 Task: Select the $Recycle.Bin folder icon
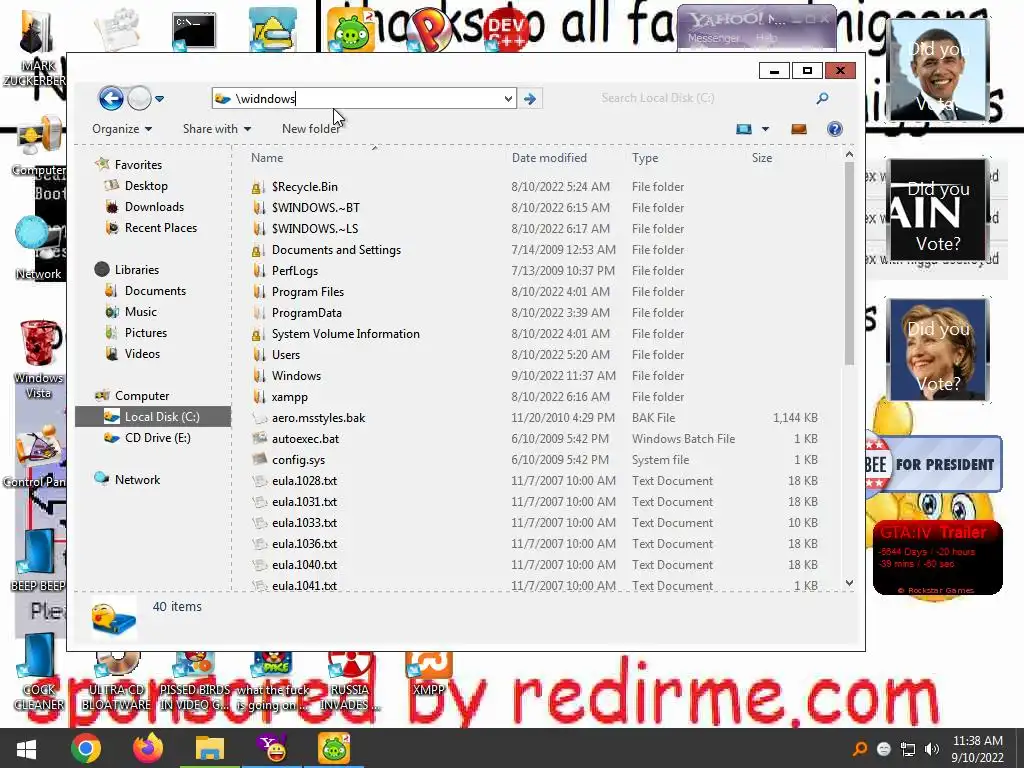[x=259, y=187]
